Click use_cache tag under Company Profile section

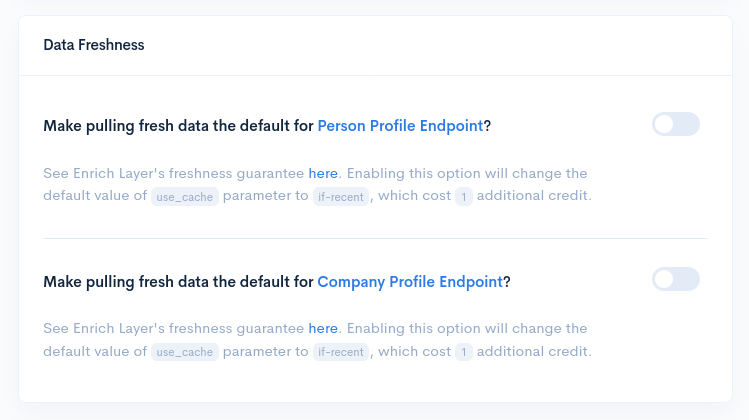(x=185, y=352)
